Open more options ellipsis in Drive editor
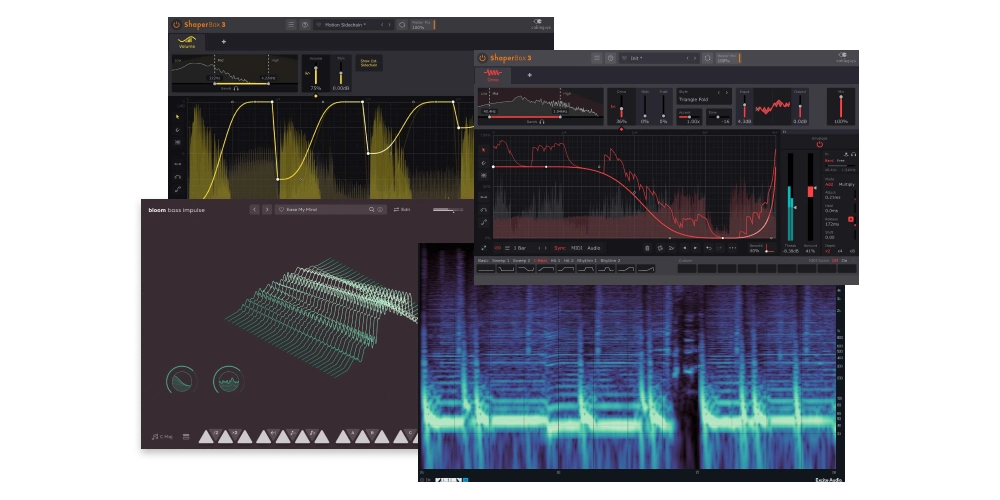The image size is (1000, 500). click(732, 248)
